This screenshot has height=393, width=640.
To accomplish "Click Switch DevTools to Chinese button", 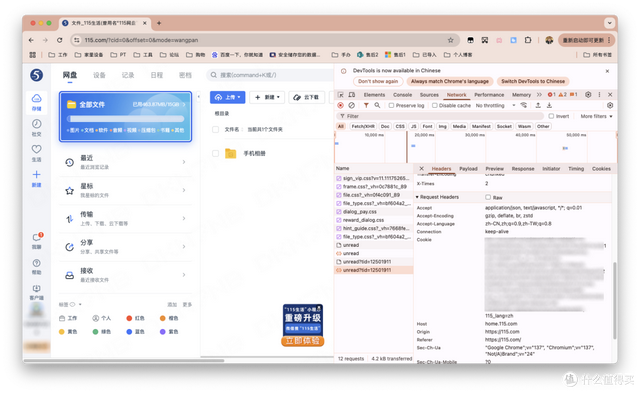I will coord(533,81).
